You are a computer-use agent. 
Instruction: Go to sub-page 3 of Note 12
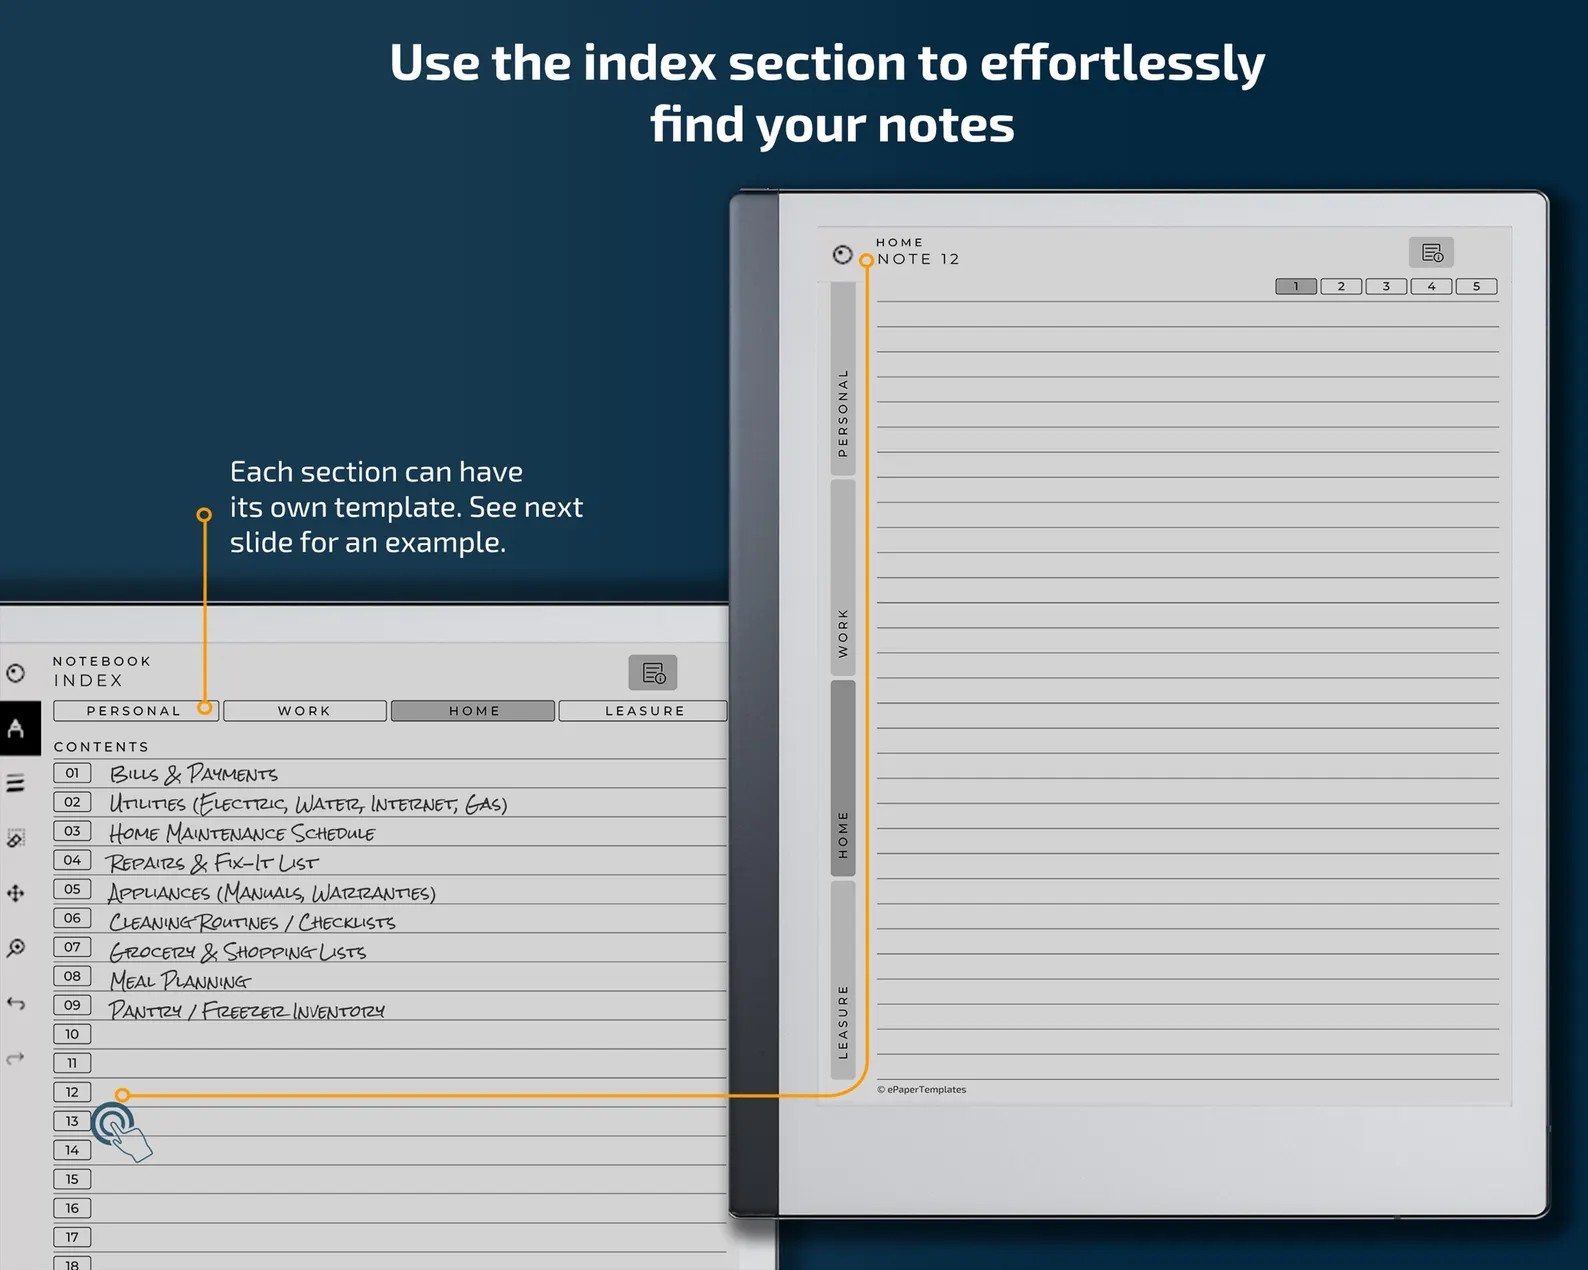tap(1386, 286)
